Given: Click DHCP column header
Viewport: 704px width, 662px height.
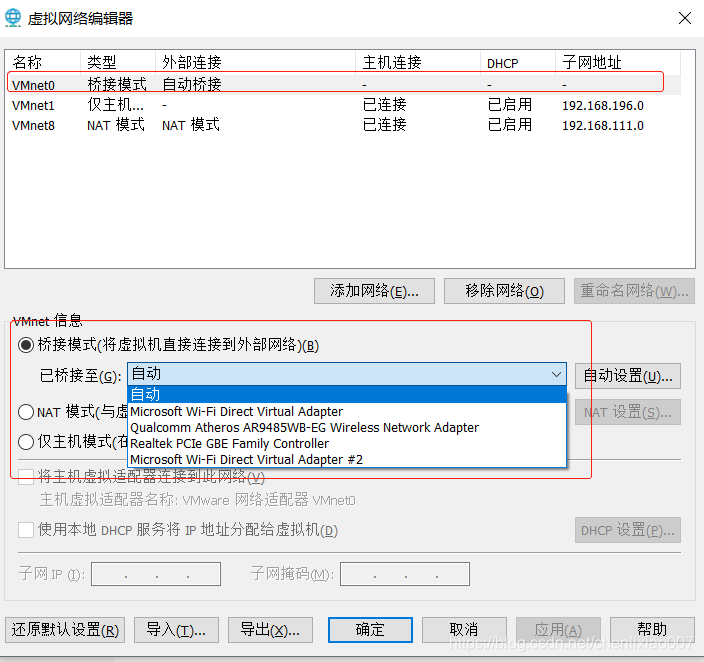Looking at the screenshot, I should (518, 62).
